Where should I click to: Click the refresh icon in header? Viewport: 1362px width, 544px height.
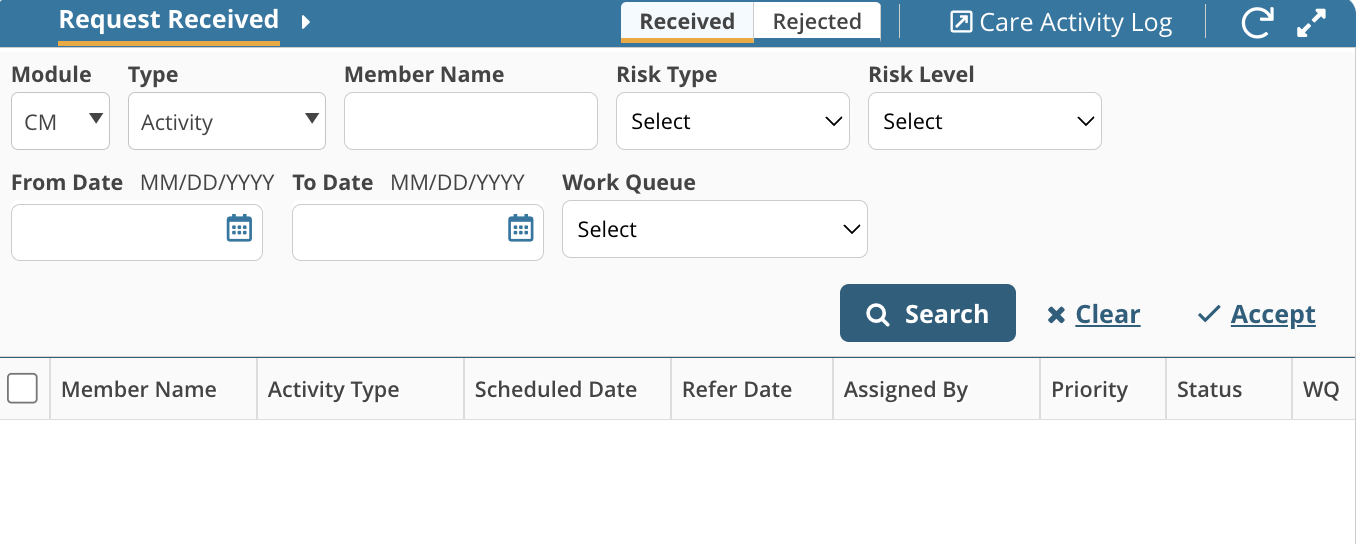point(1257,23)
